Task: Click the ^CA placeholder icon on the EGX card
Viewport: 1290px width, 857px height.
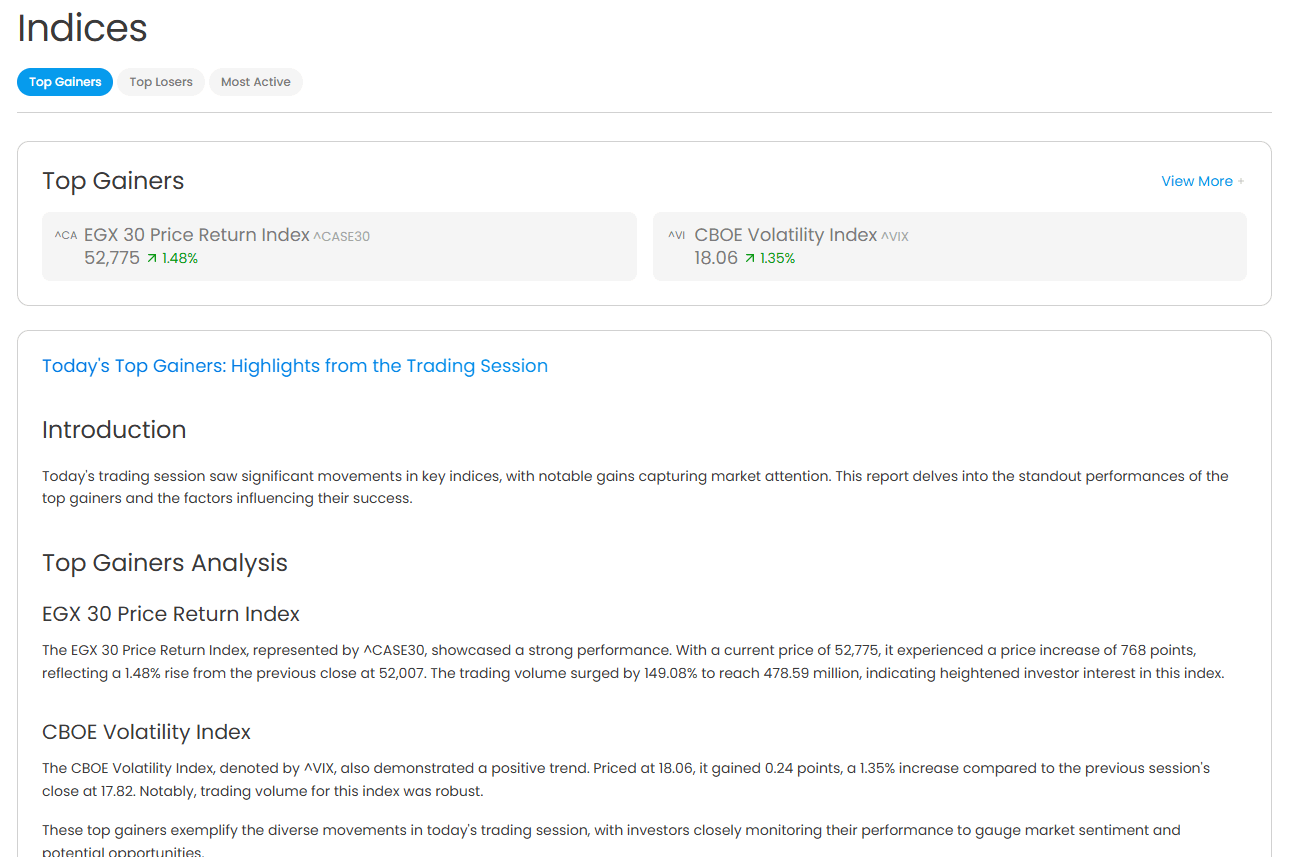Action: click(x=65, y=236)
